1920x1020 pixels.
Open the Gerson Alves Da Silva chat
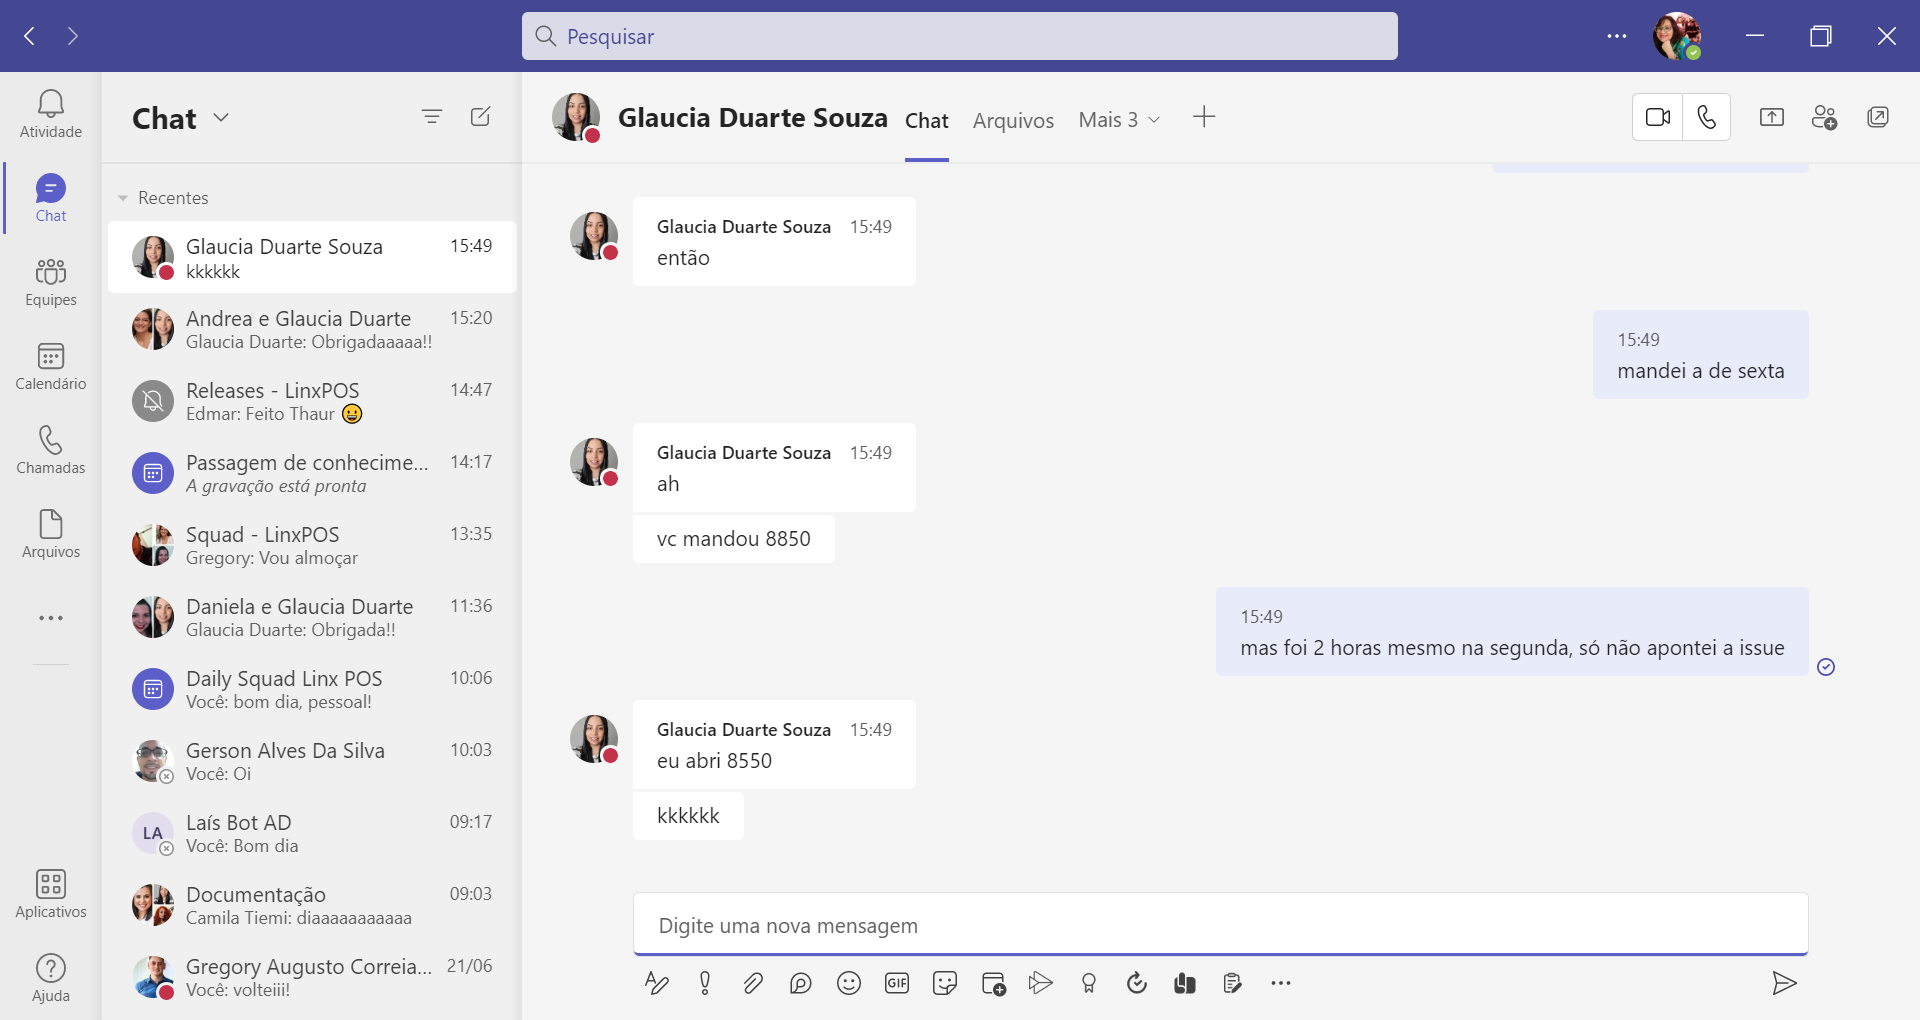coord(312,761)
